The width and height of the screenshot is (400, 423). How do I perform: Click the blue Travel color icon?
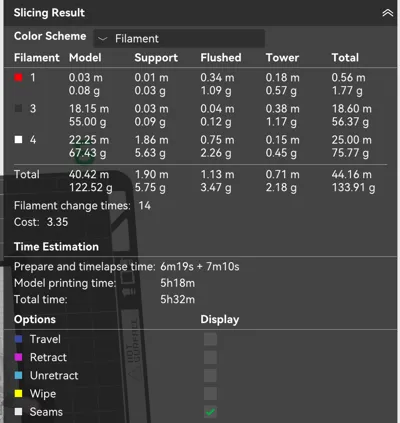[19, 339]
